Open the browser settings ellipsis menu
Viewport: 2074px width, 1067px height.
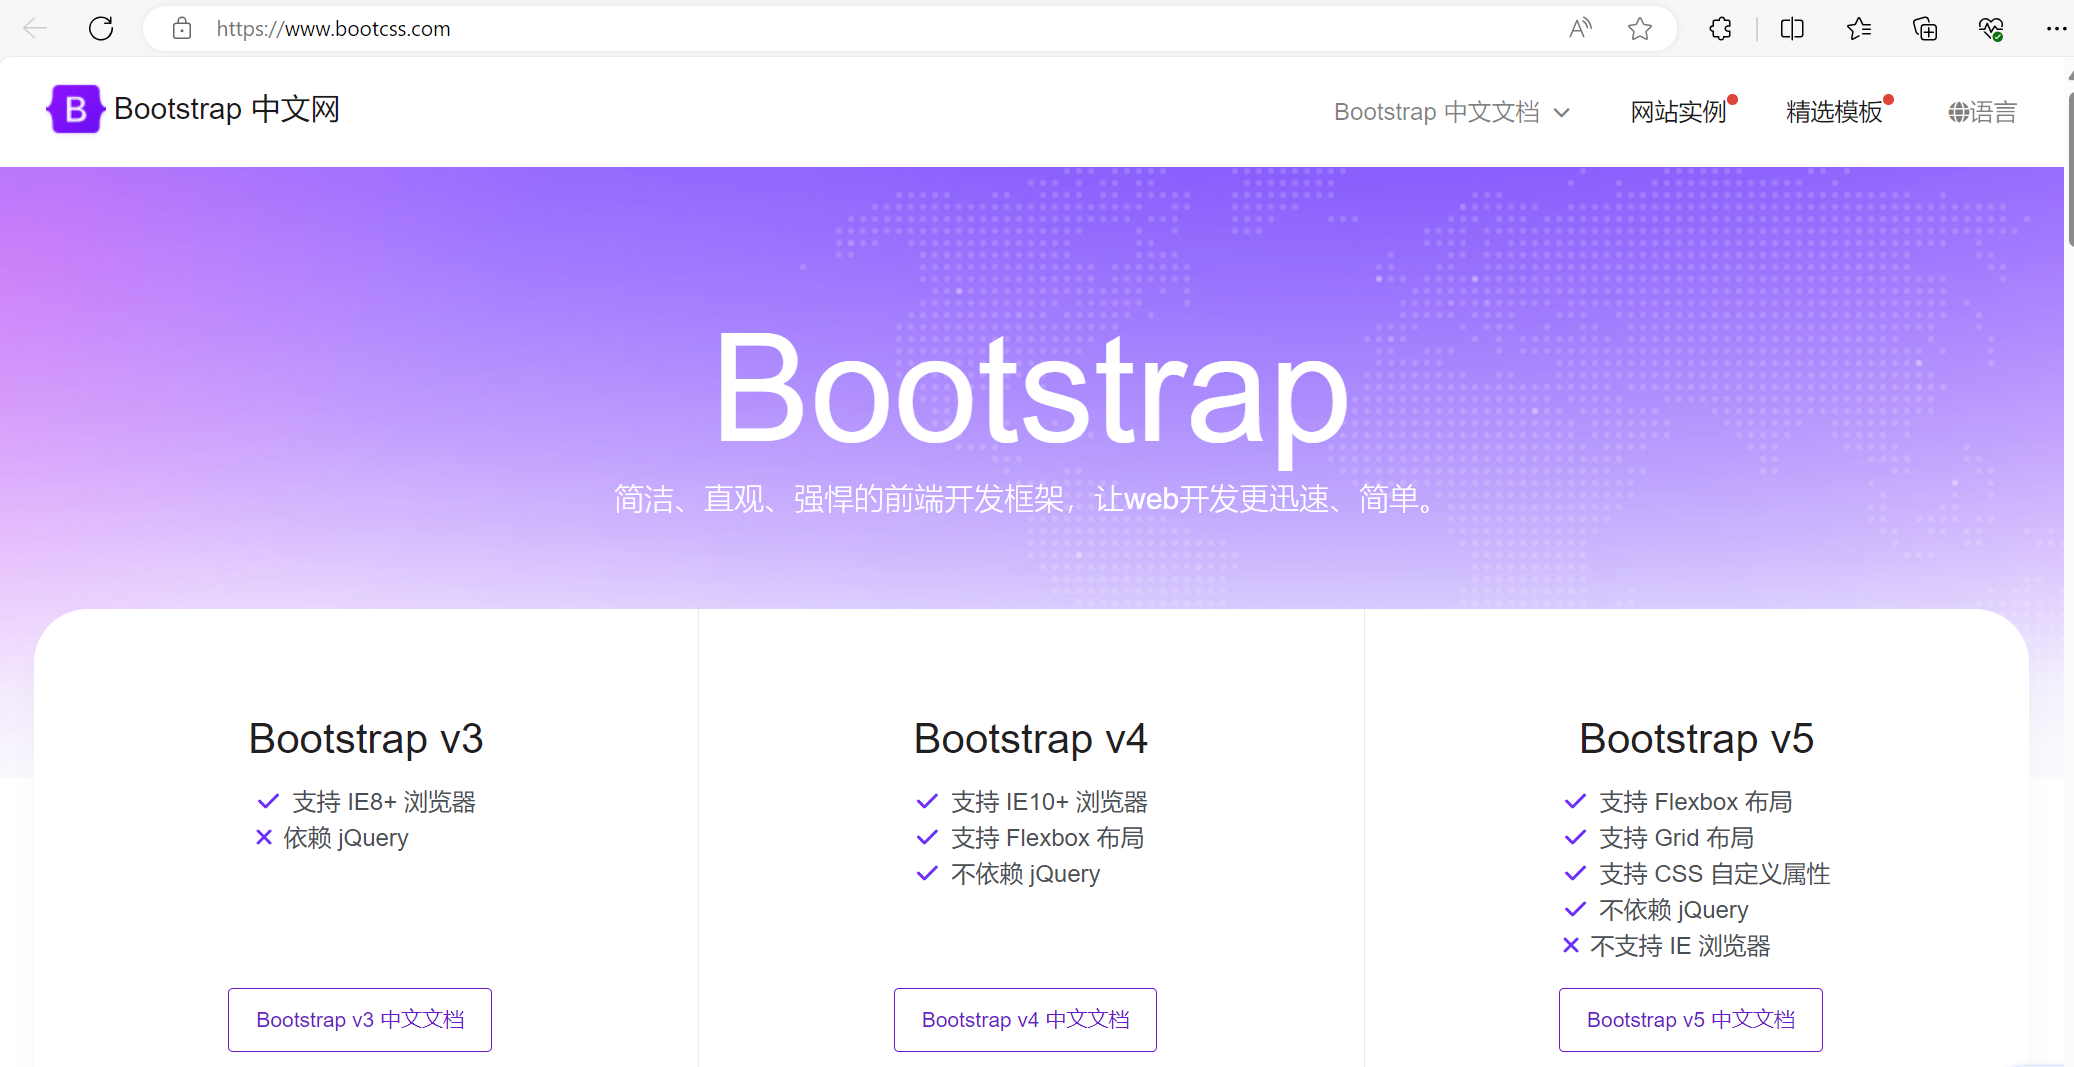(x=2057, y=29)
